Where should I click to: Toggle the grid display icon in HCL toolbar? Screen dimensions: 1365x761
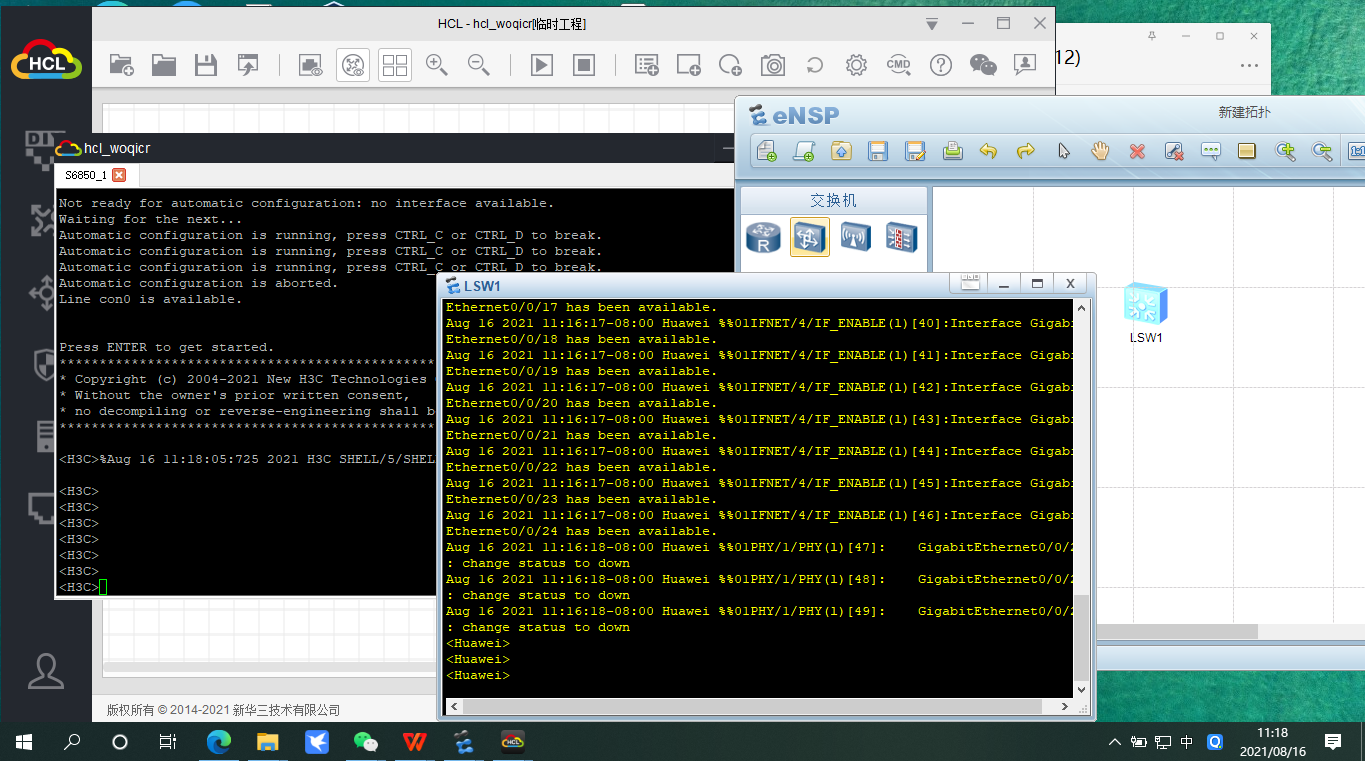(395, 65)
